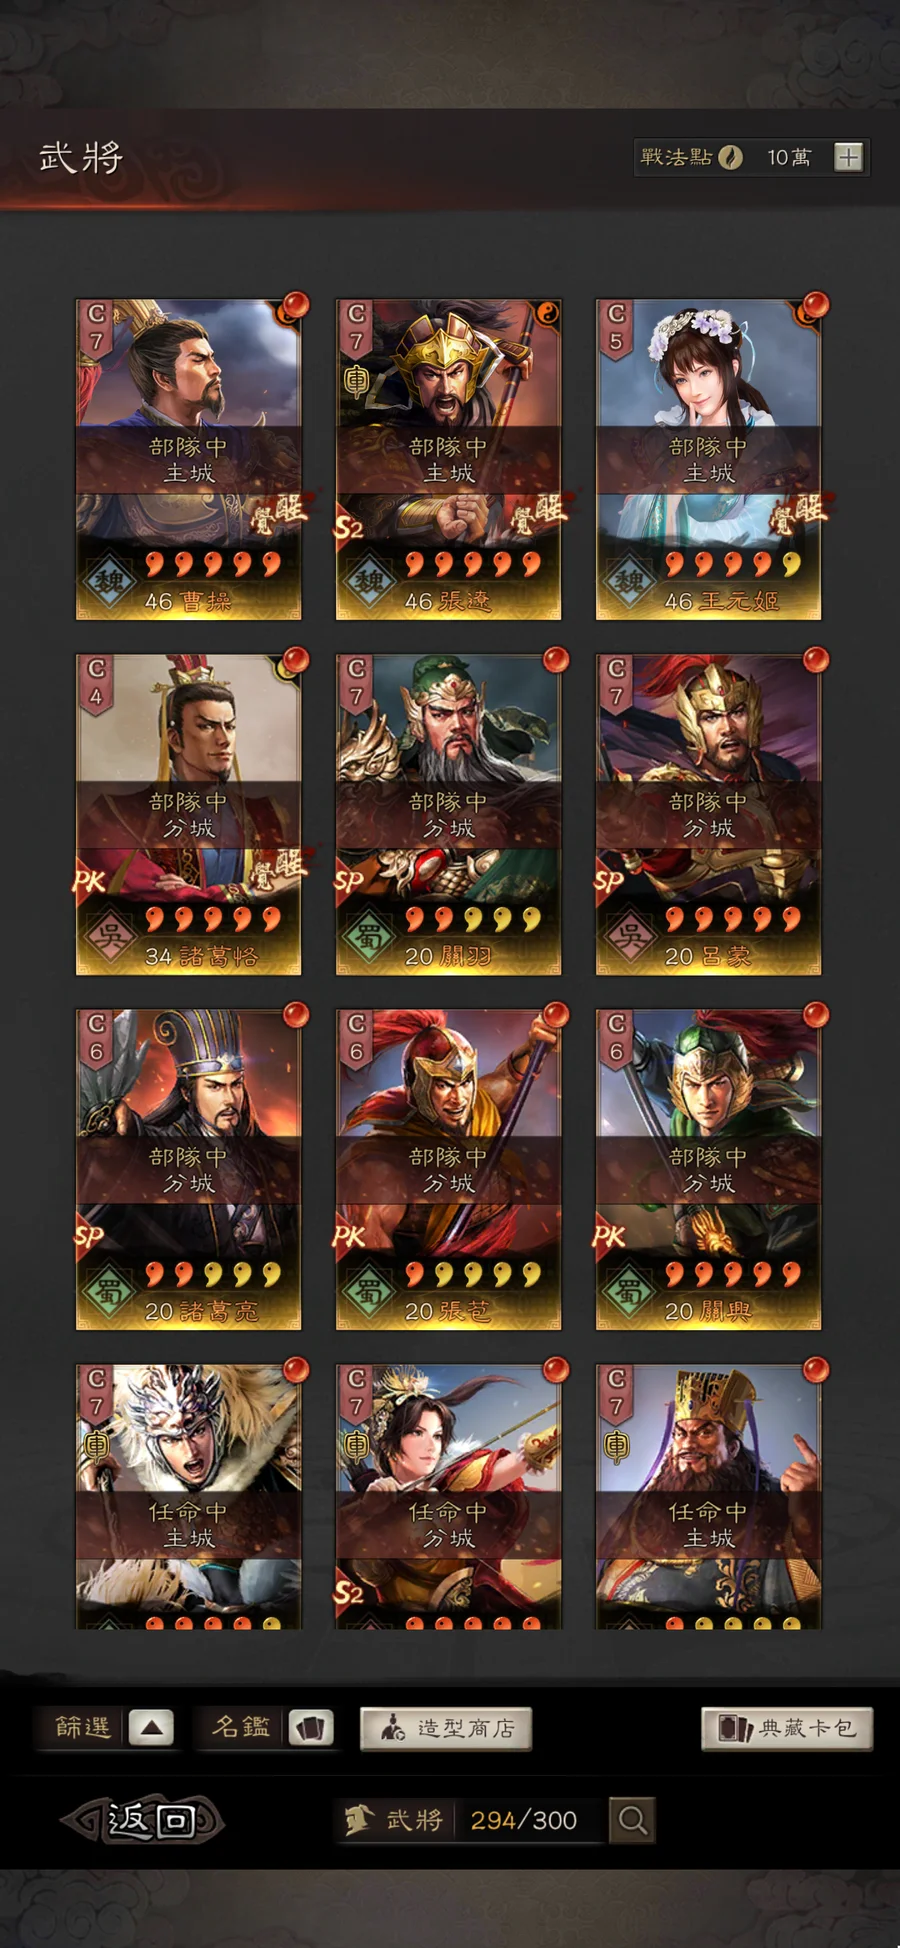This screenshot has width=900, height=1948.
Task: Open the 典藏卡包 card pack
Action: tap(787, 1728)
